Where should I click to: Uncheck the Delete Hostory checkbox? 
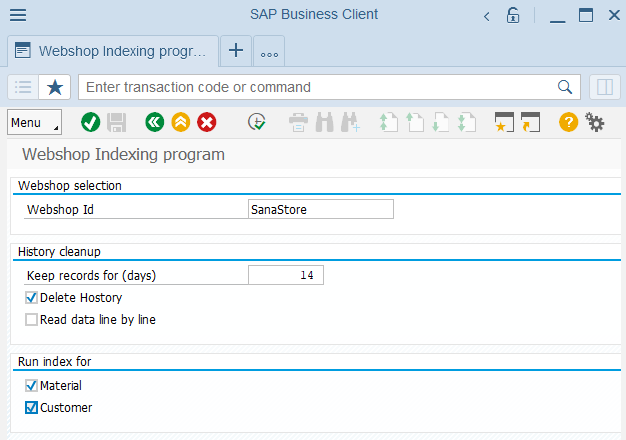31,298
